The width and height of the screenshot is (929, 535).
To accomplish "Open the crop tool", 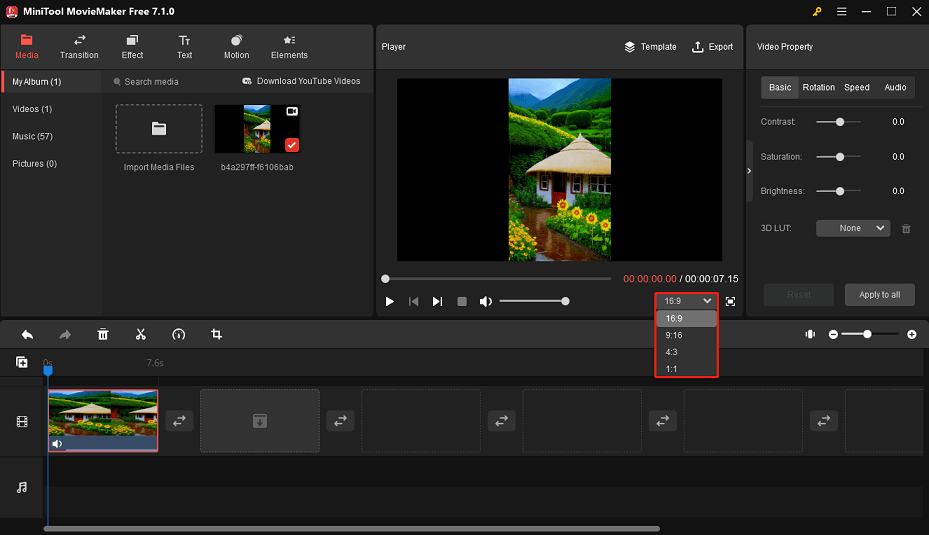I will (x=216, y=335).
